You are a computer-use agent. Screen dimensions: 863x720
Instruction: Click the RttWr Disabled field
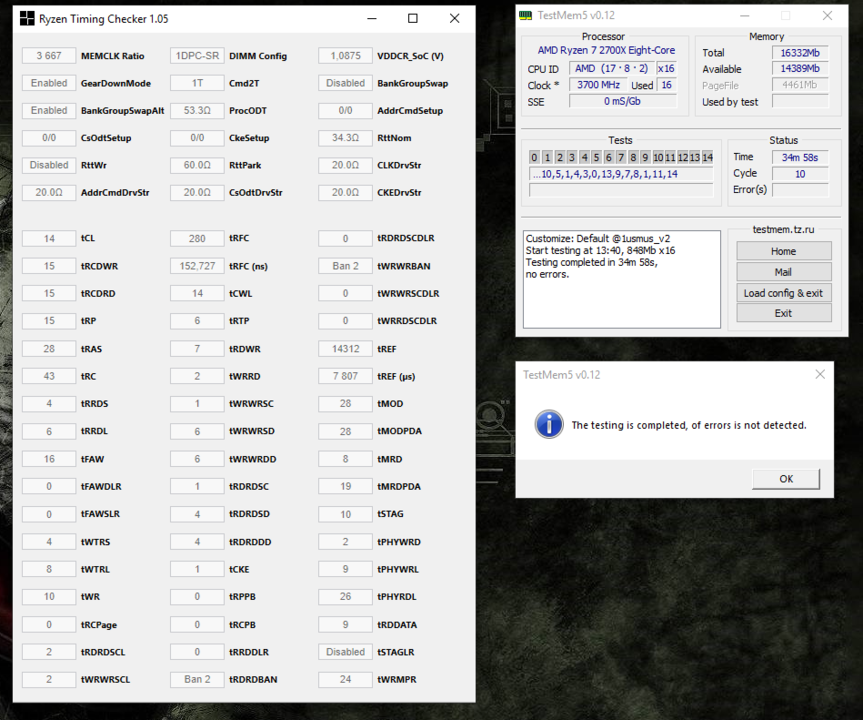[x=49, y=165]
